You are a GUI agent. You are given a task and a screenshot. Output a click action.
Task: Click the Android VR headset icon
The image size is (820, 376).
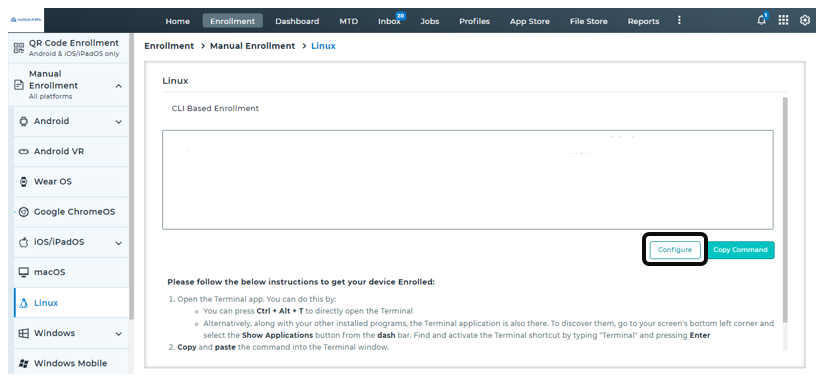23,152
